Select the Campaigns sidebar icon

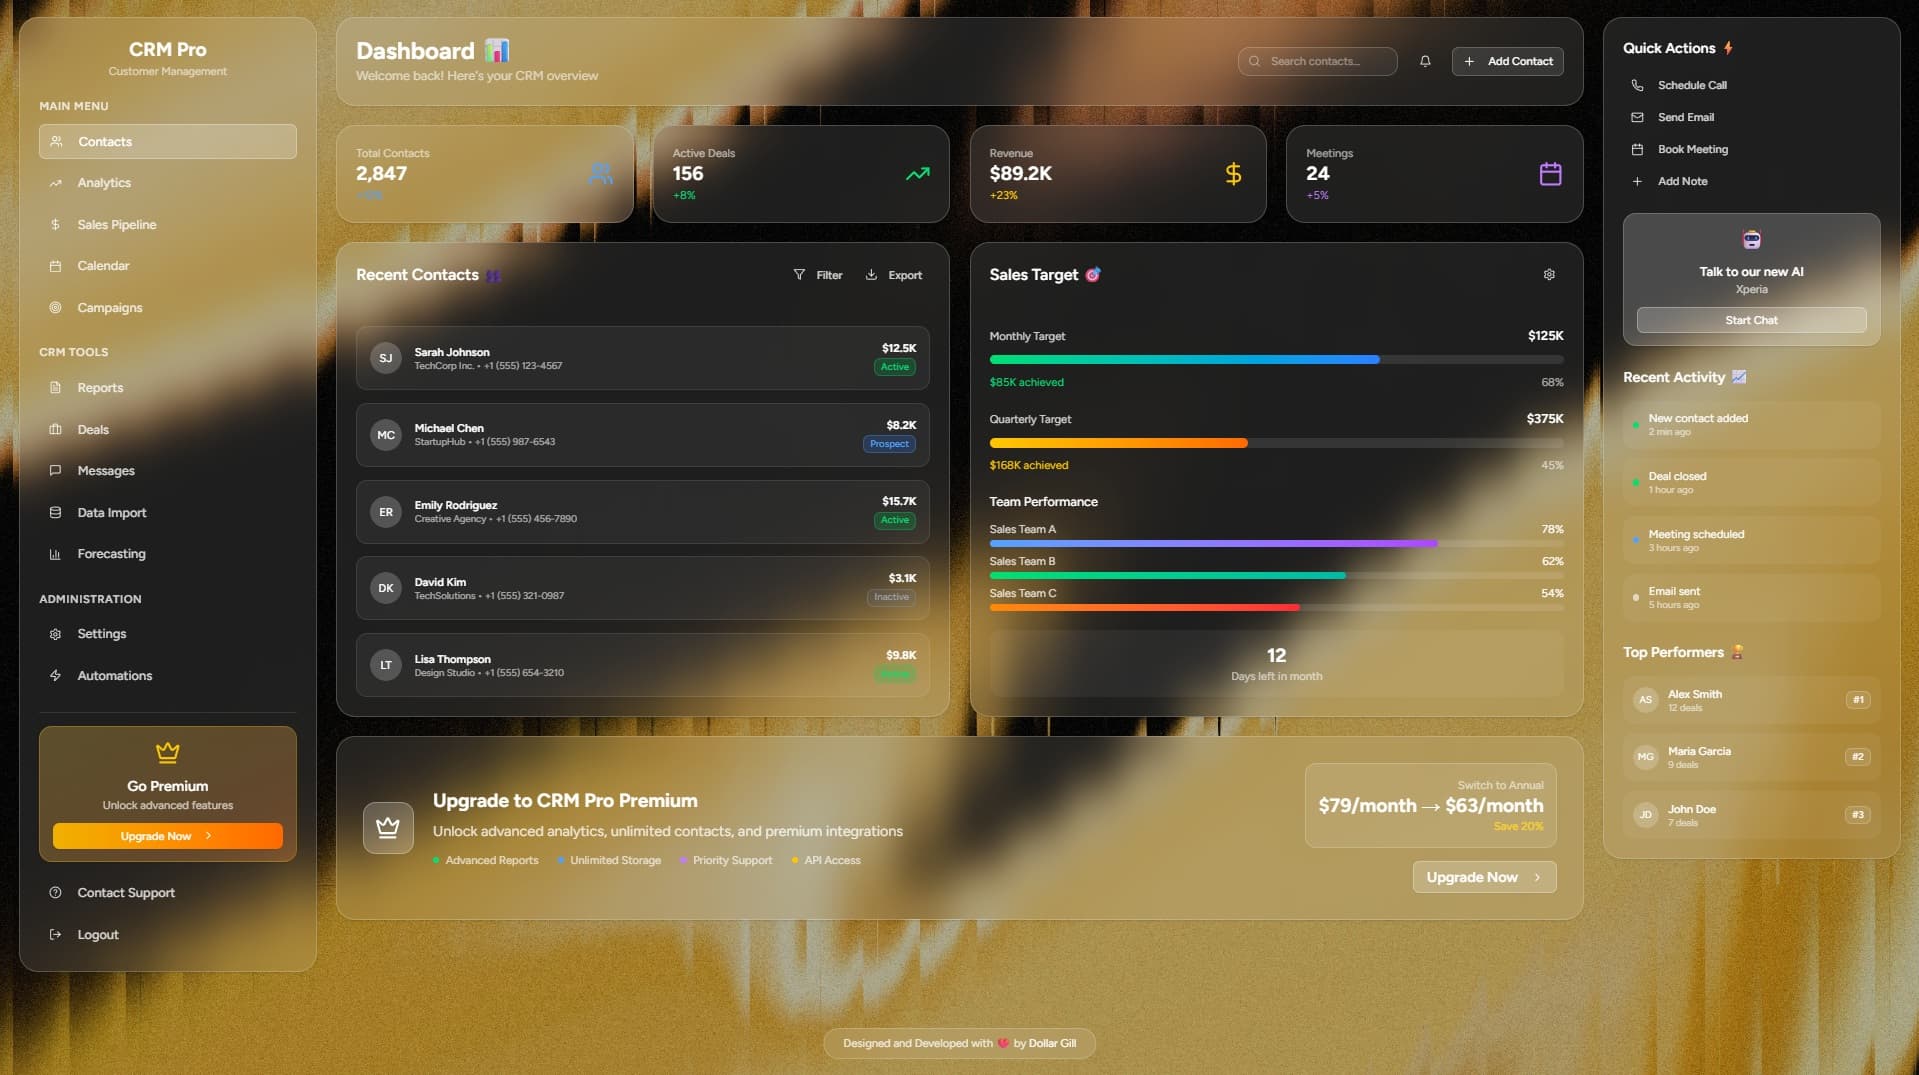[56, 307]
